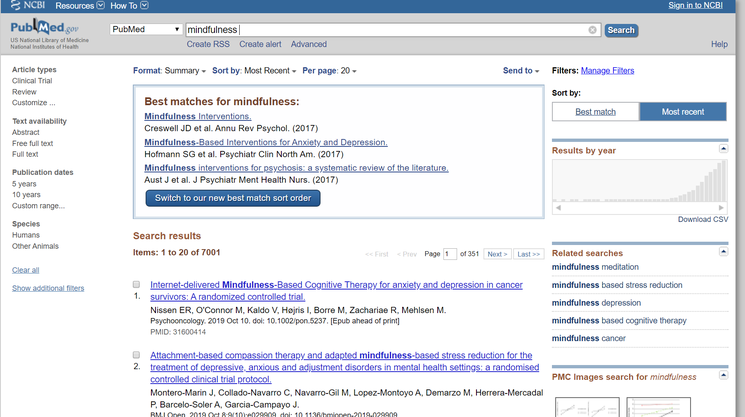Tick the checkbox for result 2
This screenshot has height=417, width=745.
point(136,355)
